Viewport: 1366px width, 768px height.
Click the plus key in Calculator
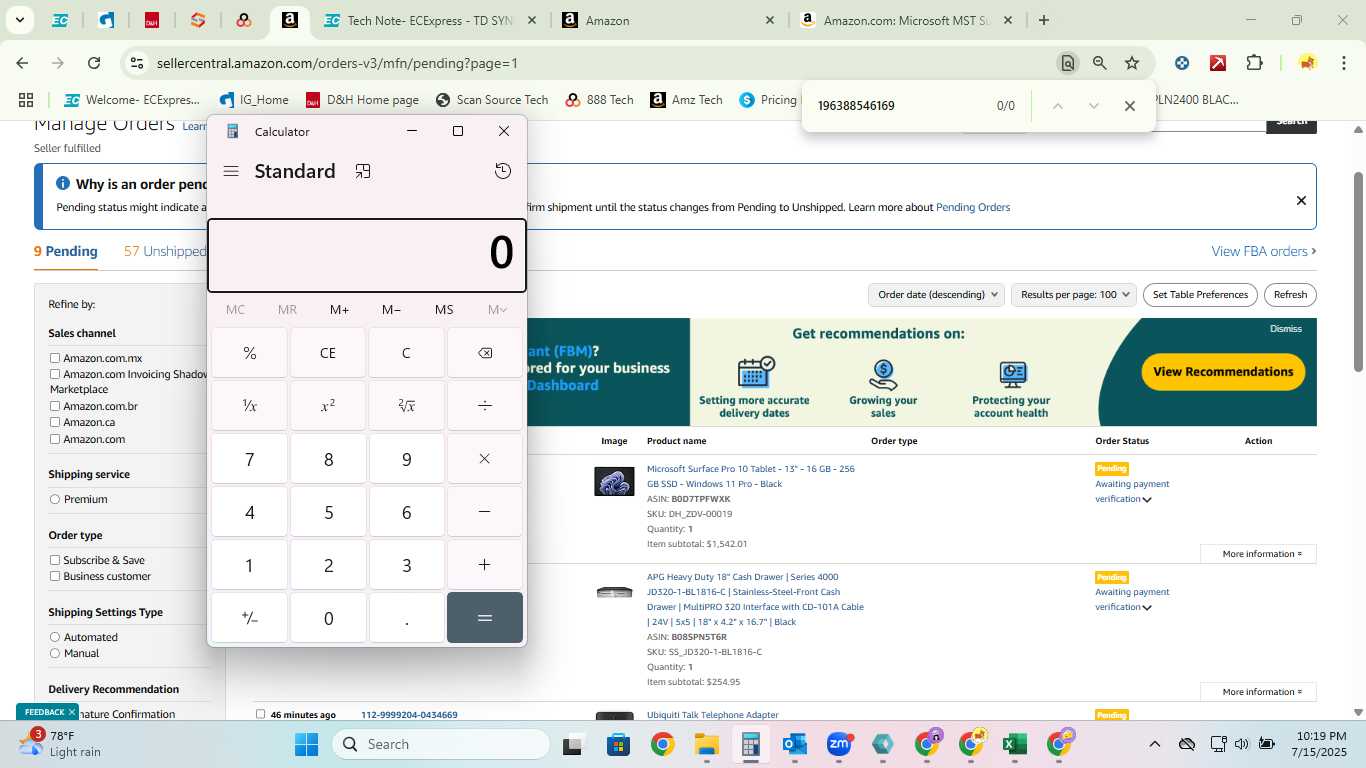(x=485, y=565)
